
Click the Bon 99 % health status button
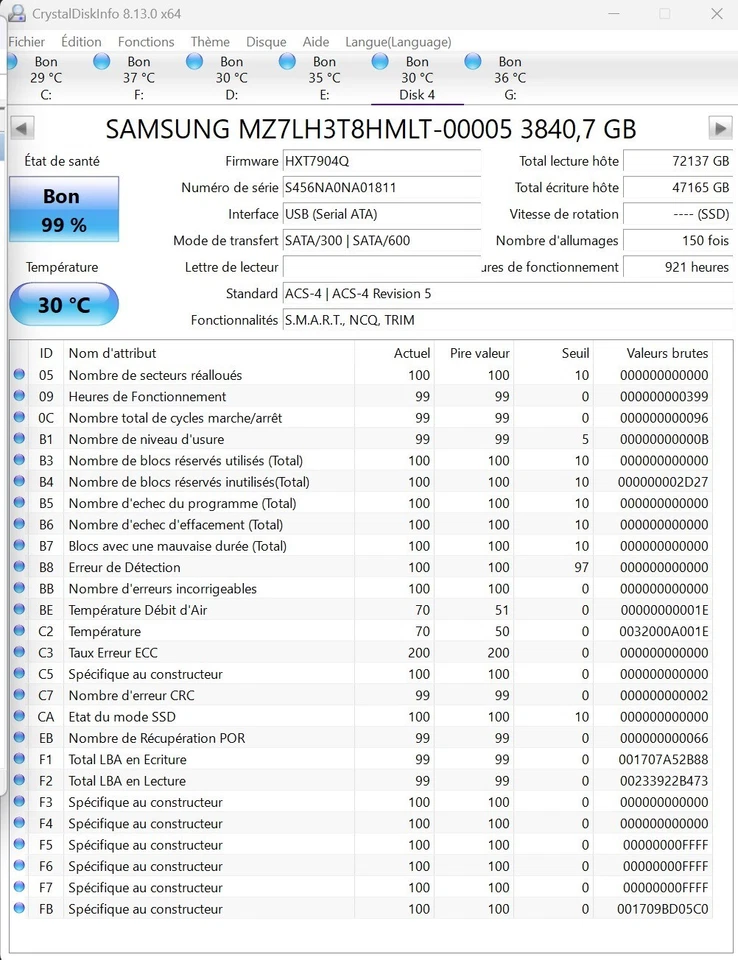64,209
